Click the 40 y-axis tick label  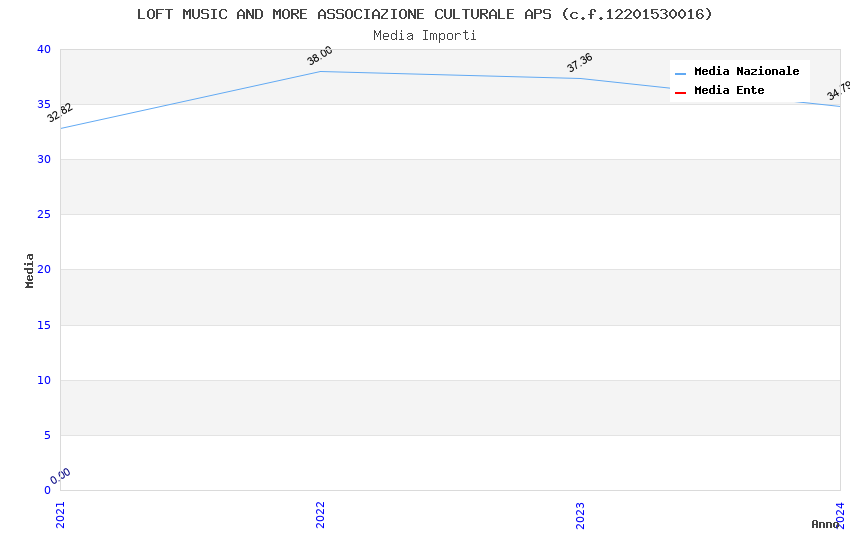click(43, 50)
